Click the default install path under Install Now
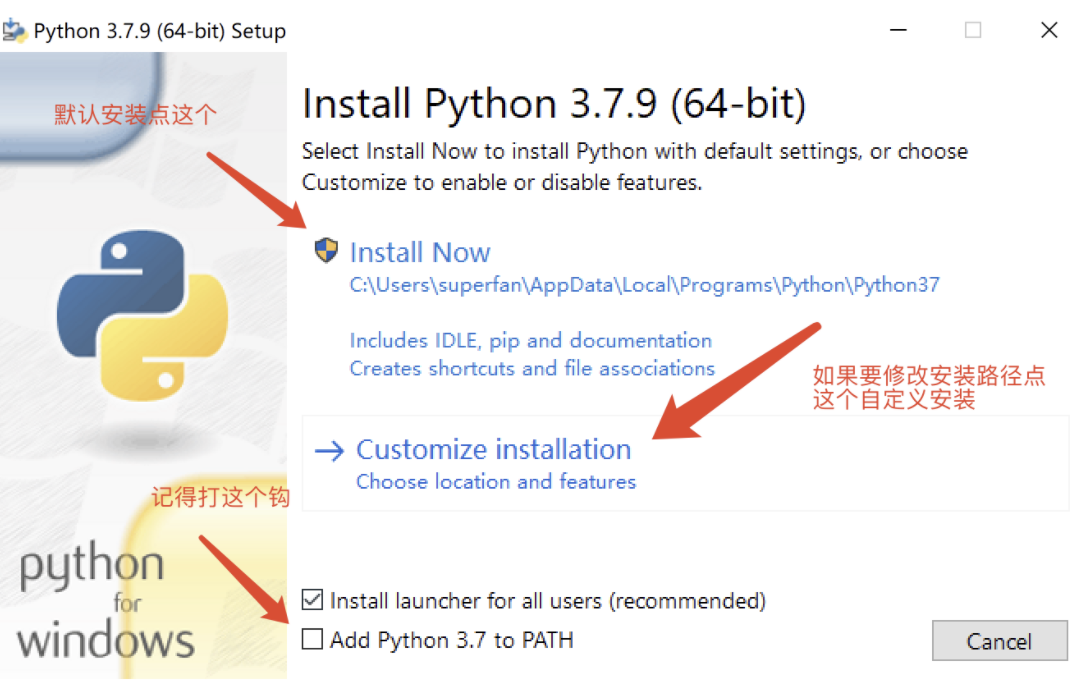Screen dimensions: 1089x680 pos(644,285)
